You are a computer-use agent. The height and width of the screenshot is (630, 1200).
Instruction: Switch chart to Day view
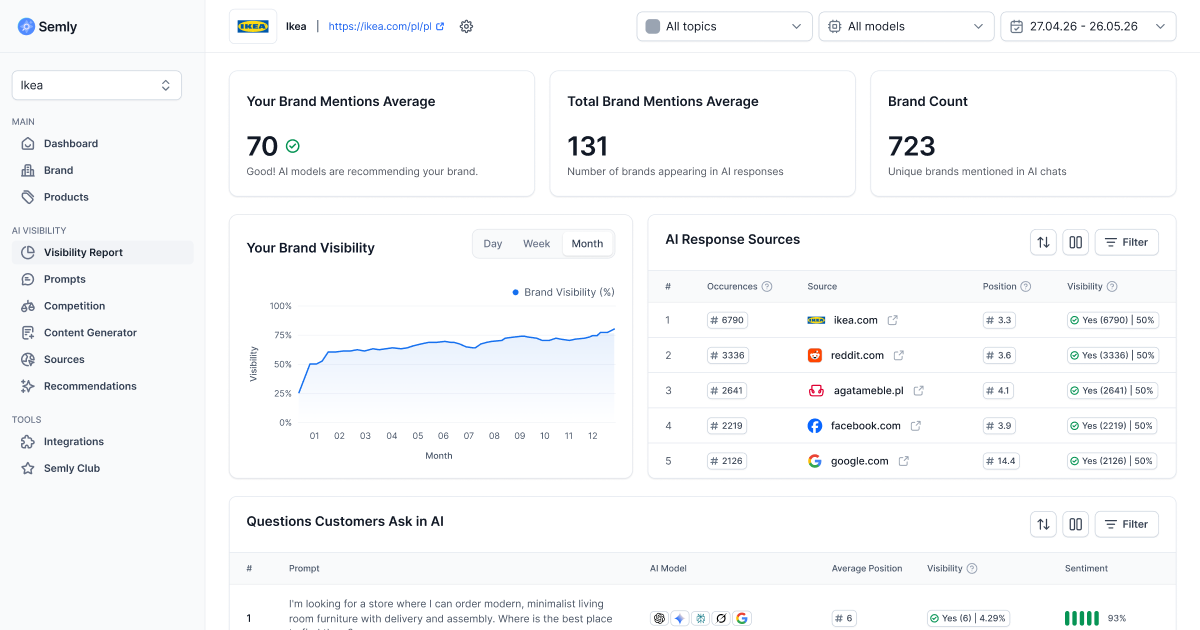493,244
